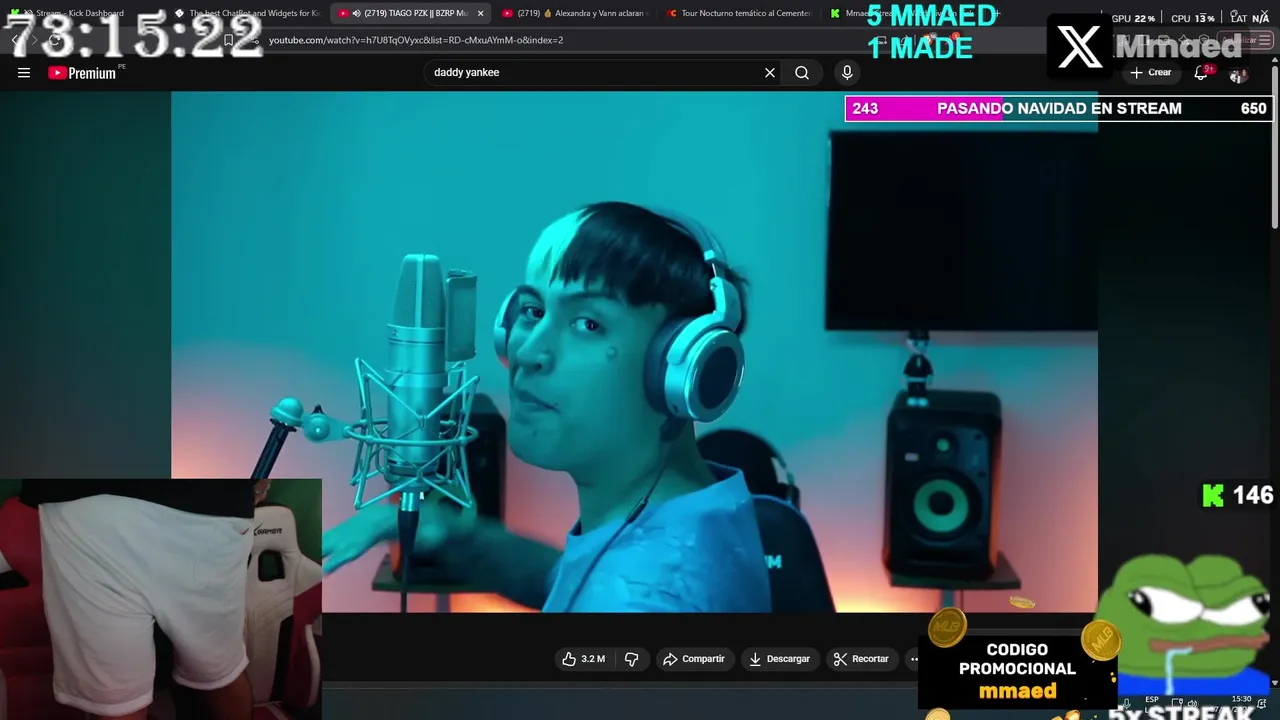Click the magnifier search button

pos(802,72)
